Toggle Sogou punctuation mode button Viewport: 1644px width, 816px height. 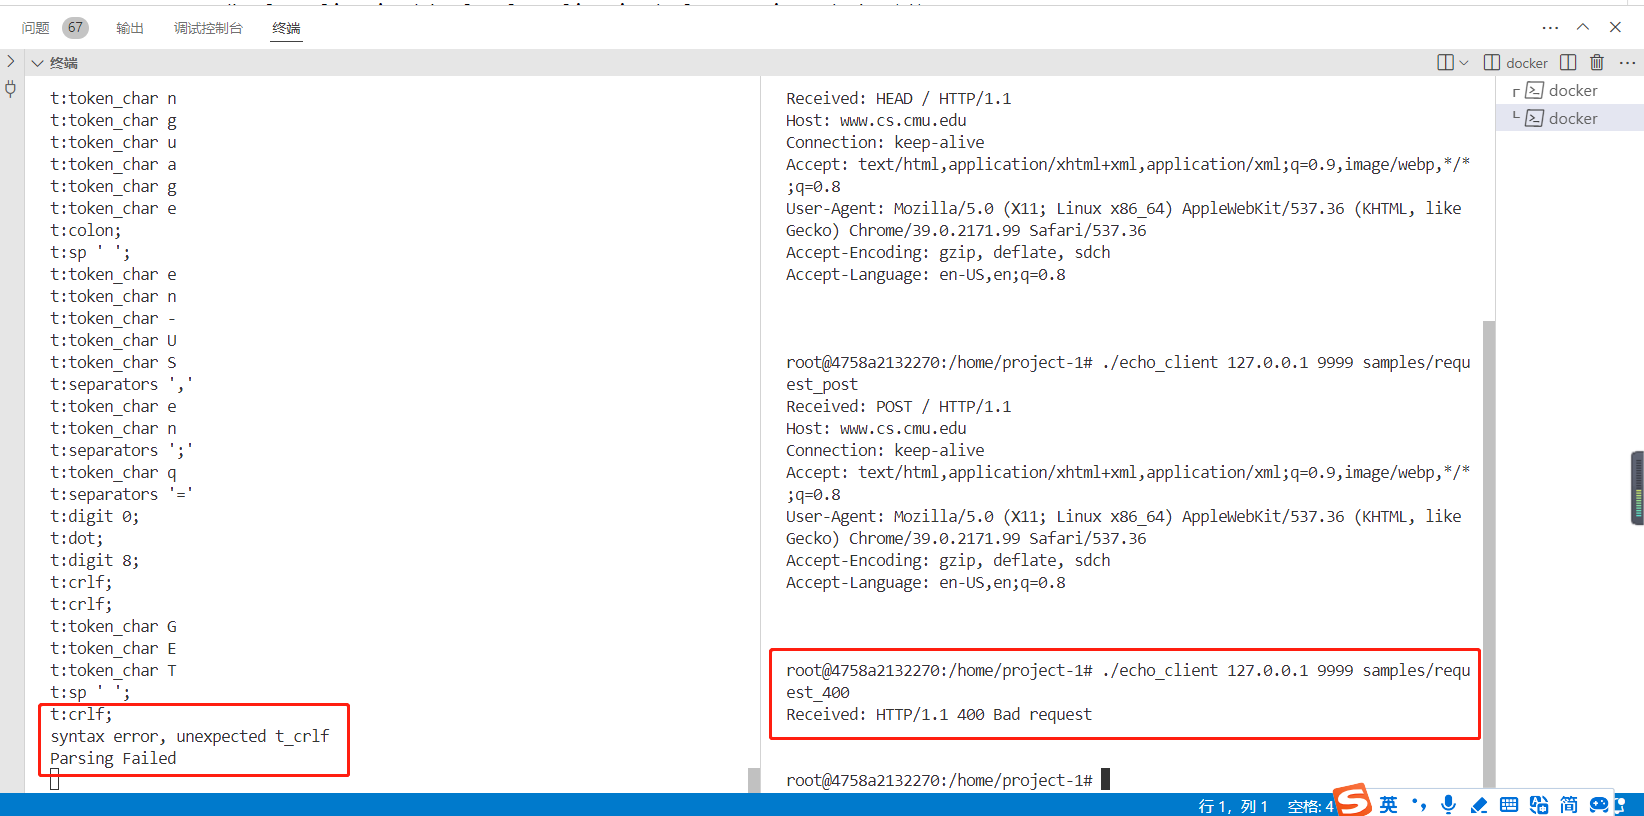point(1419,804)
